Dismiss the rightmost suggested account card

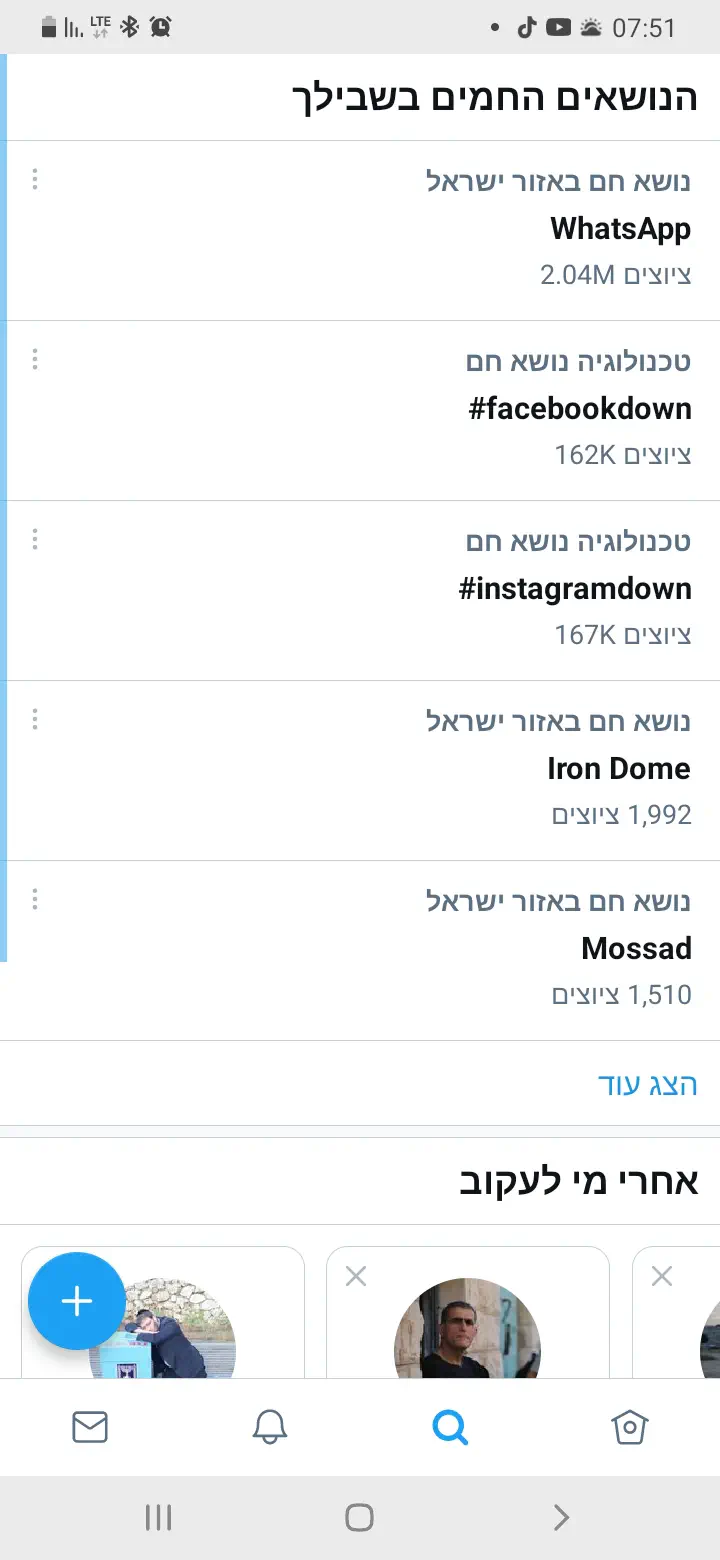pyautogui.click(x=662, y=1275)
